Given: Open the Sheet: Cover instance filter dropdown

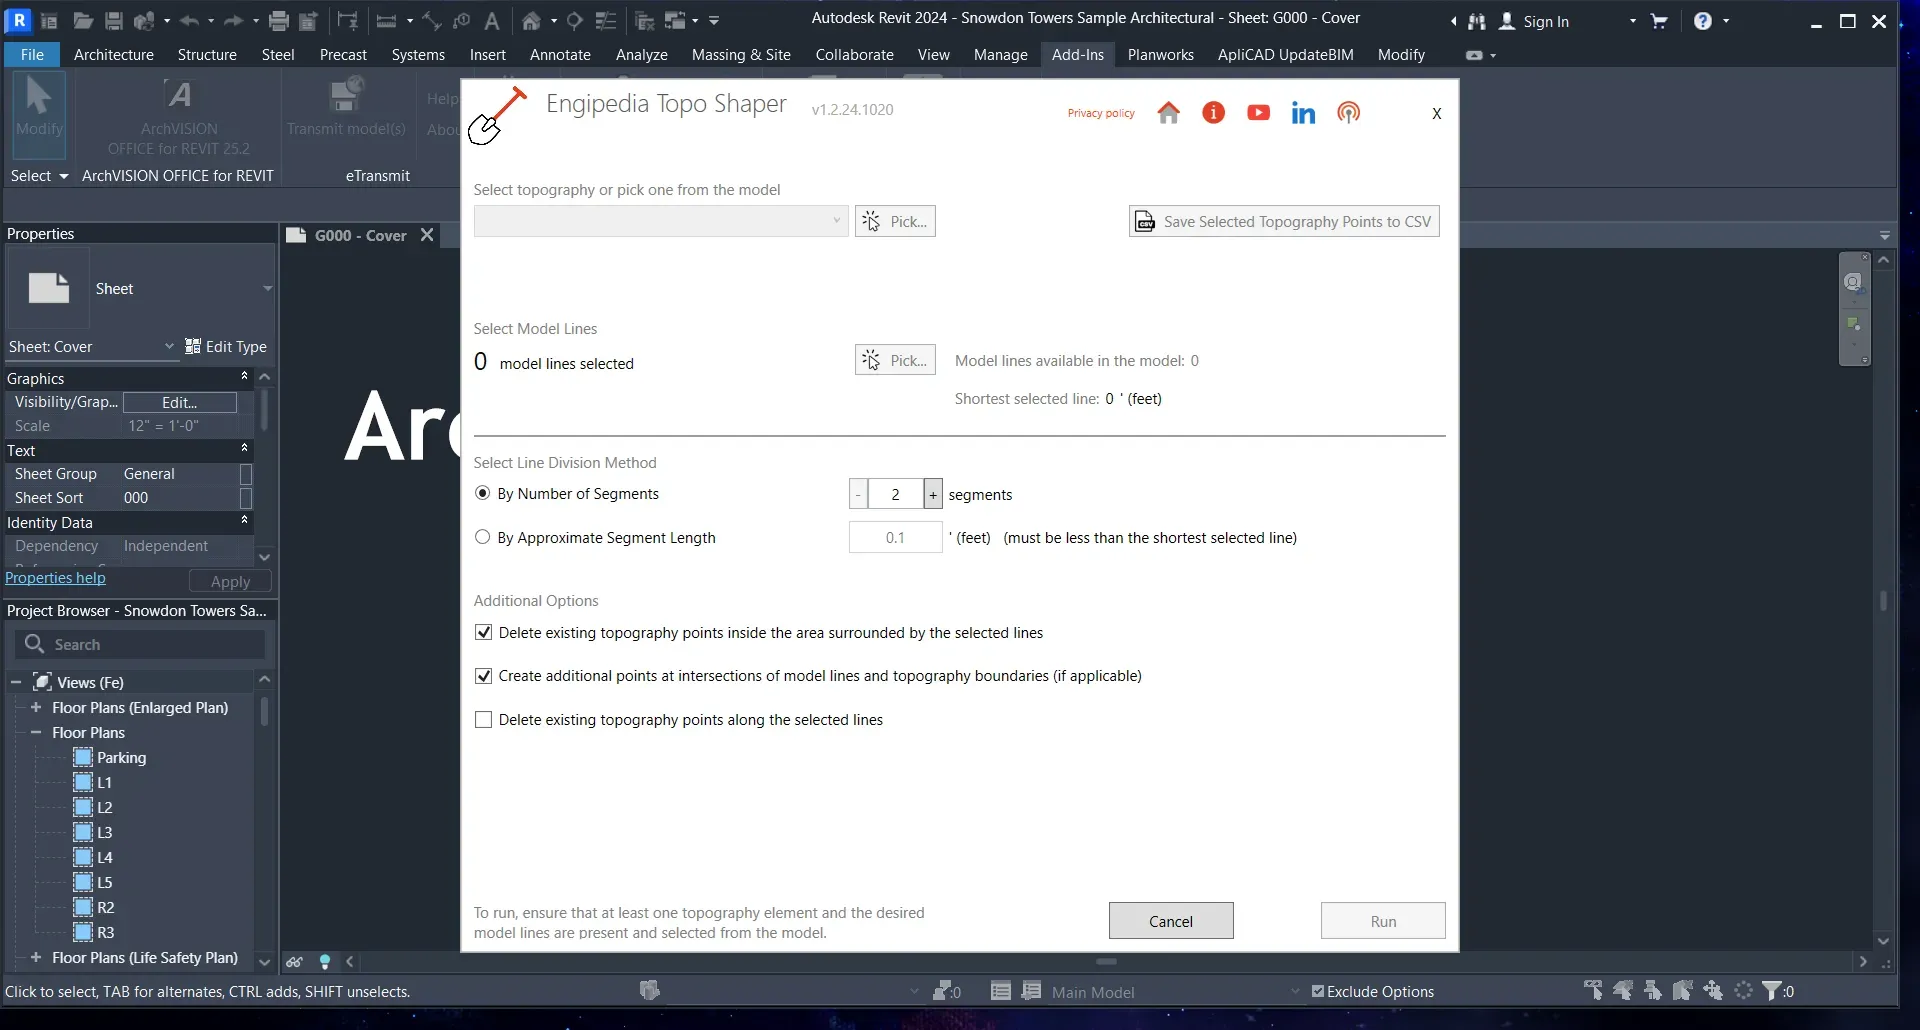Looking at the screenshot, I should (x=169, y=346).
